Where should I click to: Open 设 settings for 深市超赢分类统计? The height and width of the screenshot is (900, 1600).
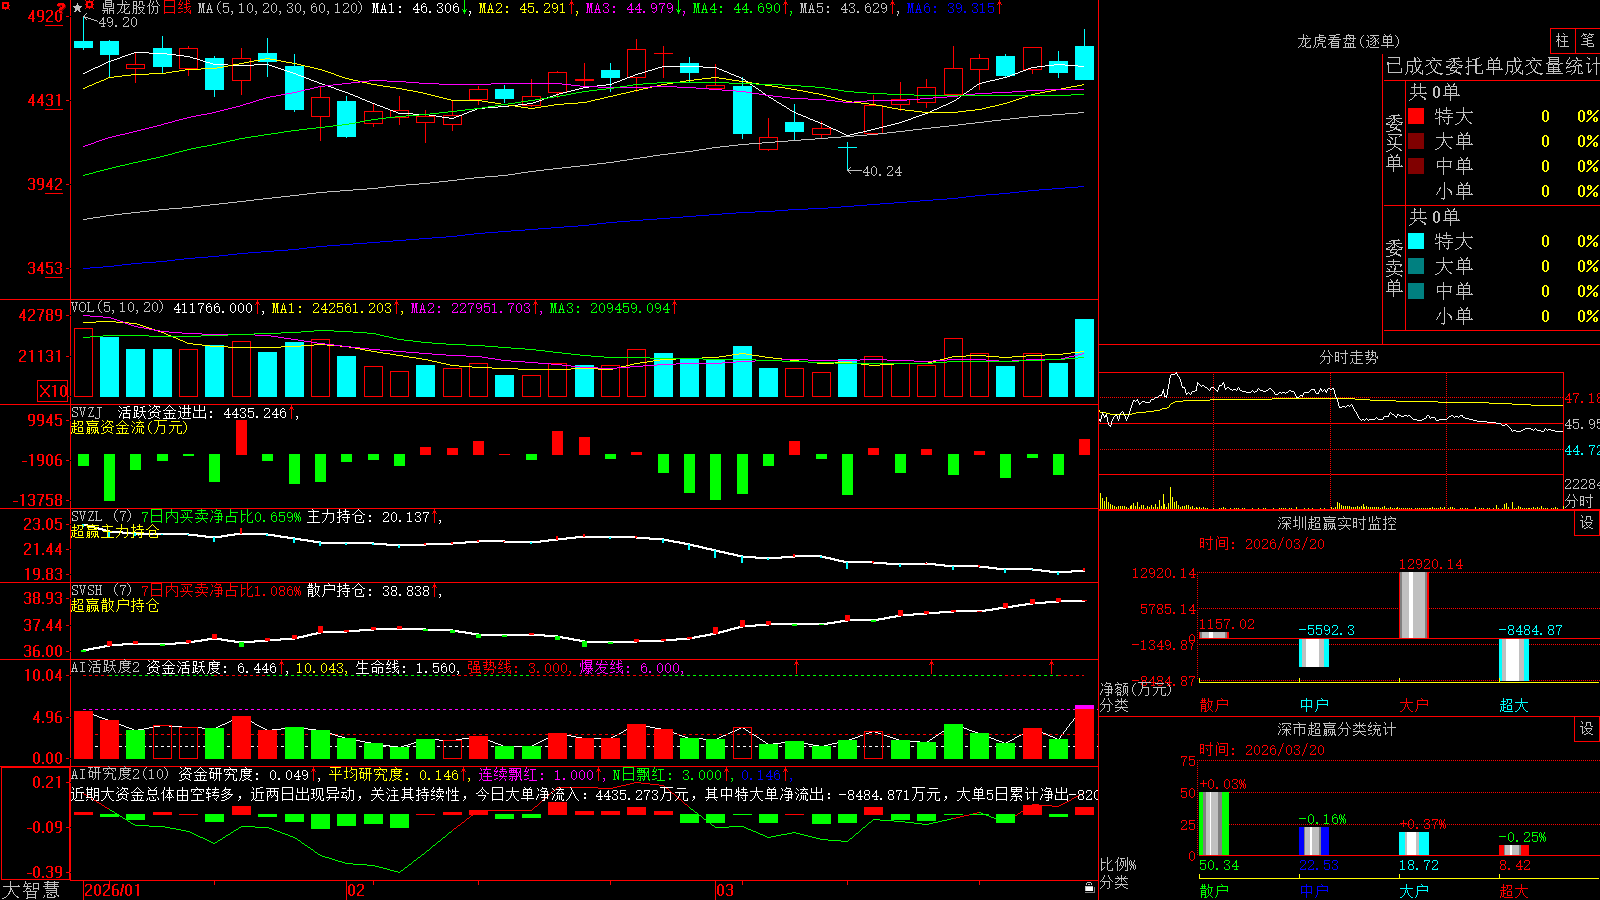click(1587, 729)
